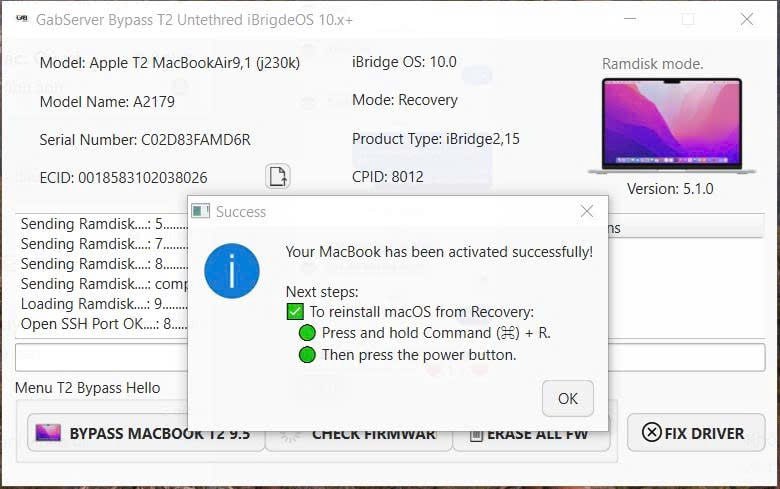
Task: Click the MacBook ramdisk mode thumbnail image
Action: coord(672,126)
